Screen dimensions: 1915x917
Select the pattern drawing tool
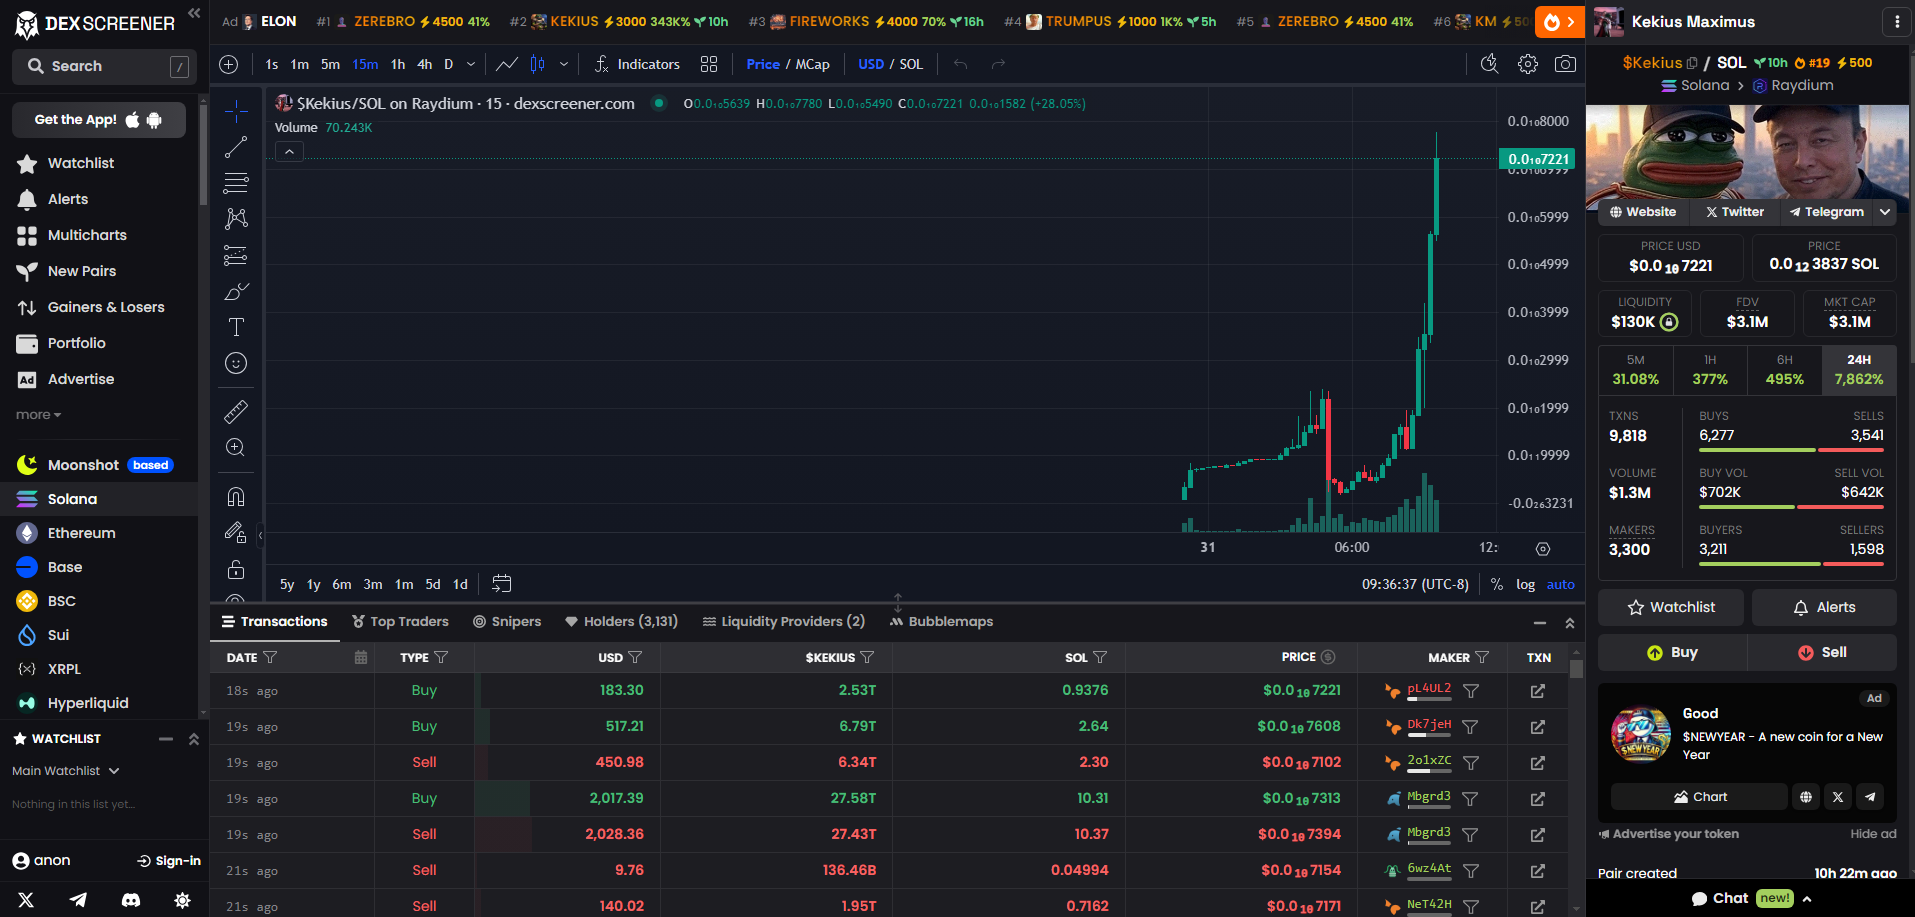tap(236, 219)
